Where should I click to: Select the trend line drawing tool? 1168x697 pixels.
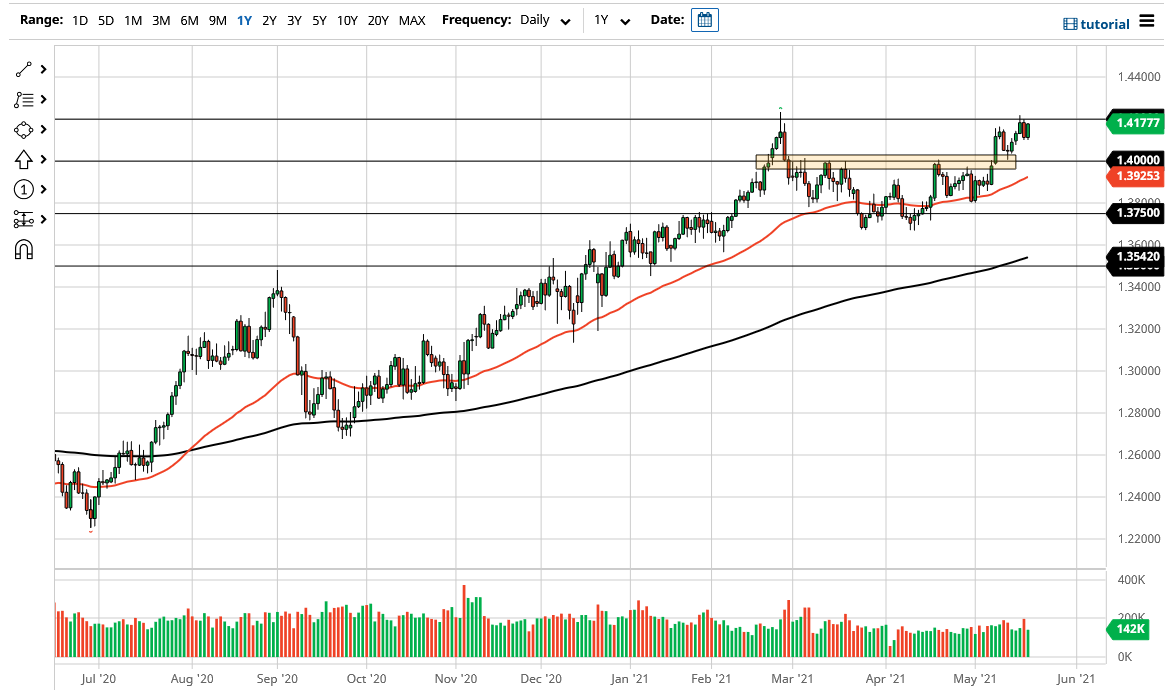[22, 69]
